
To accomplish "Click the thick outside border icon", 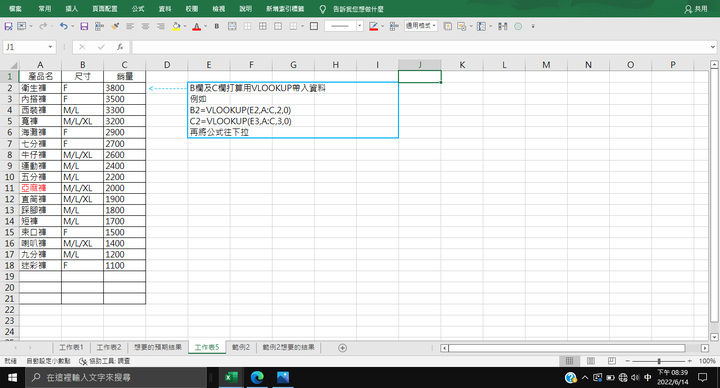I will point(314,26).
